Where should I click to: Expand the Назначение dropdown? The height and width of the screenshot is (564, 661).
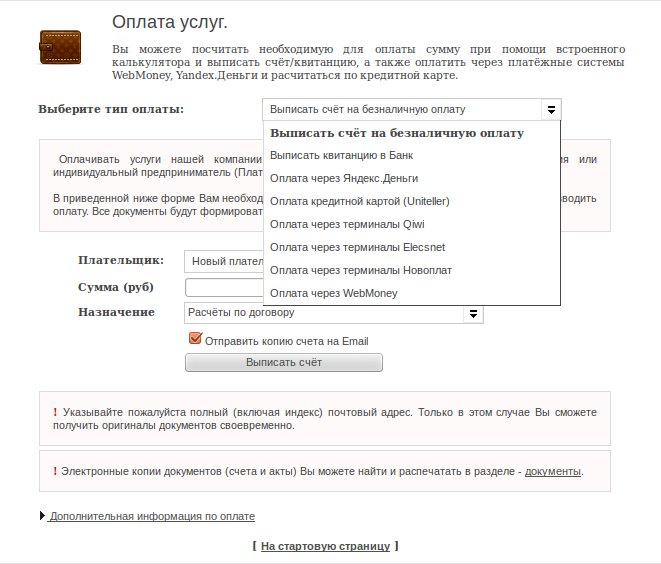(x=334, y=313)
